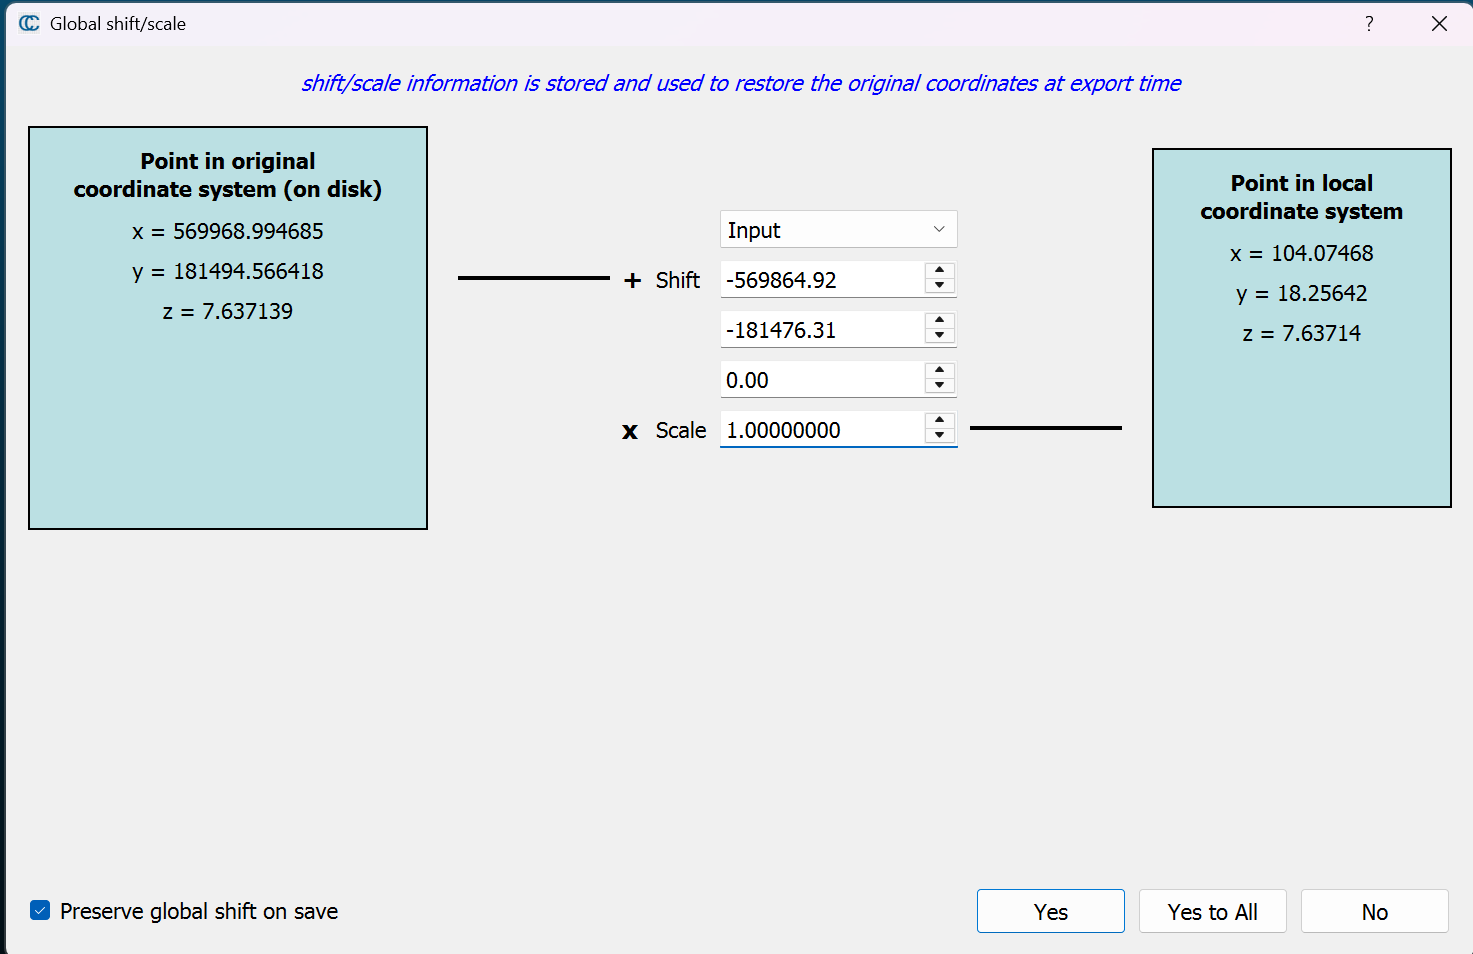Decrease Y shift value with down arrow
The image size is (1473, 954).
(939, 337)
